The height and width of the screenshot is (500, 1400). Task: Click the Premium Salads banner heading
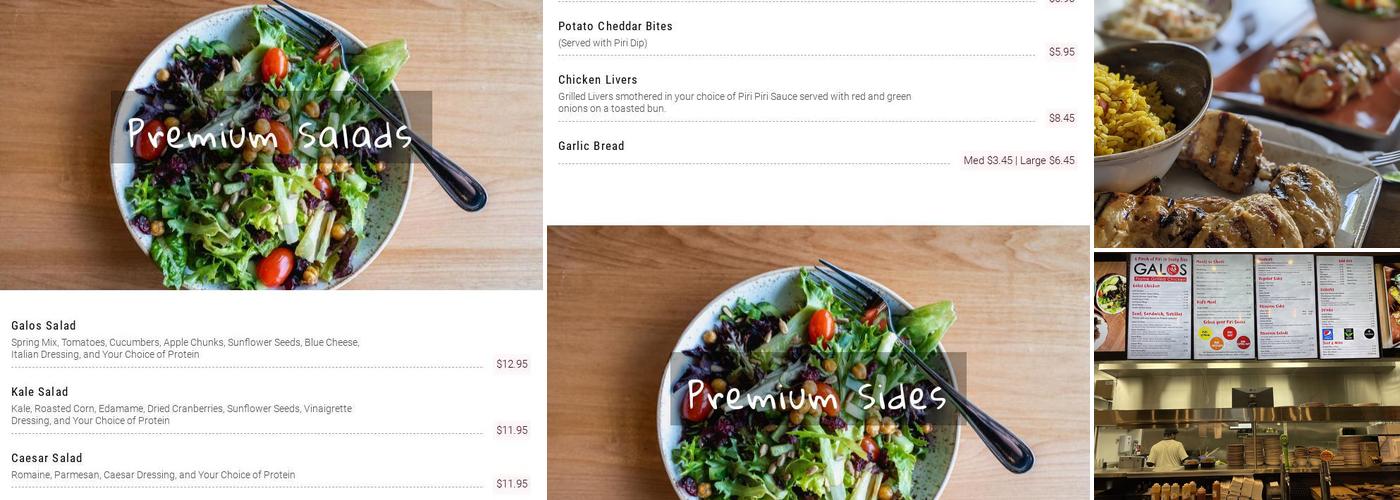(270, 134)
